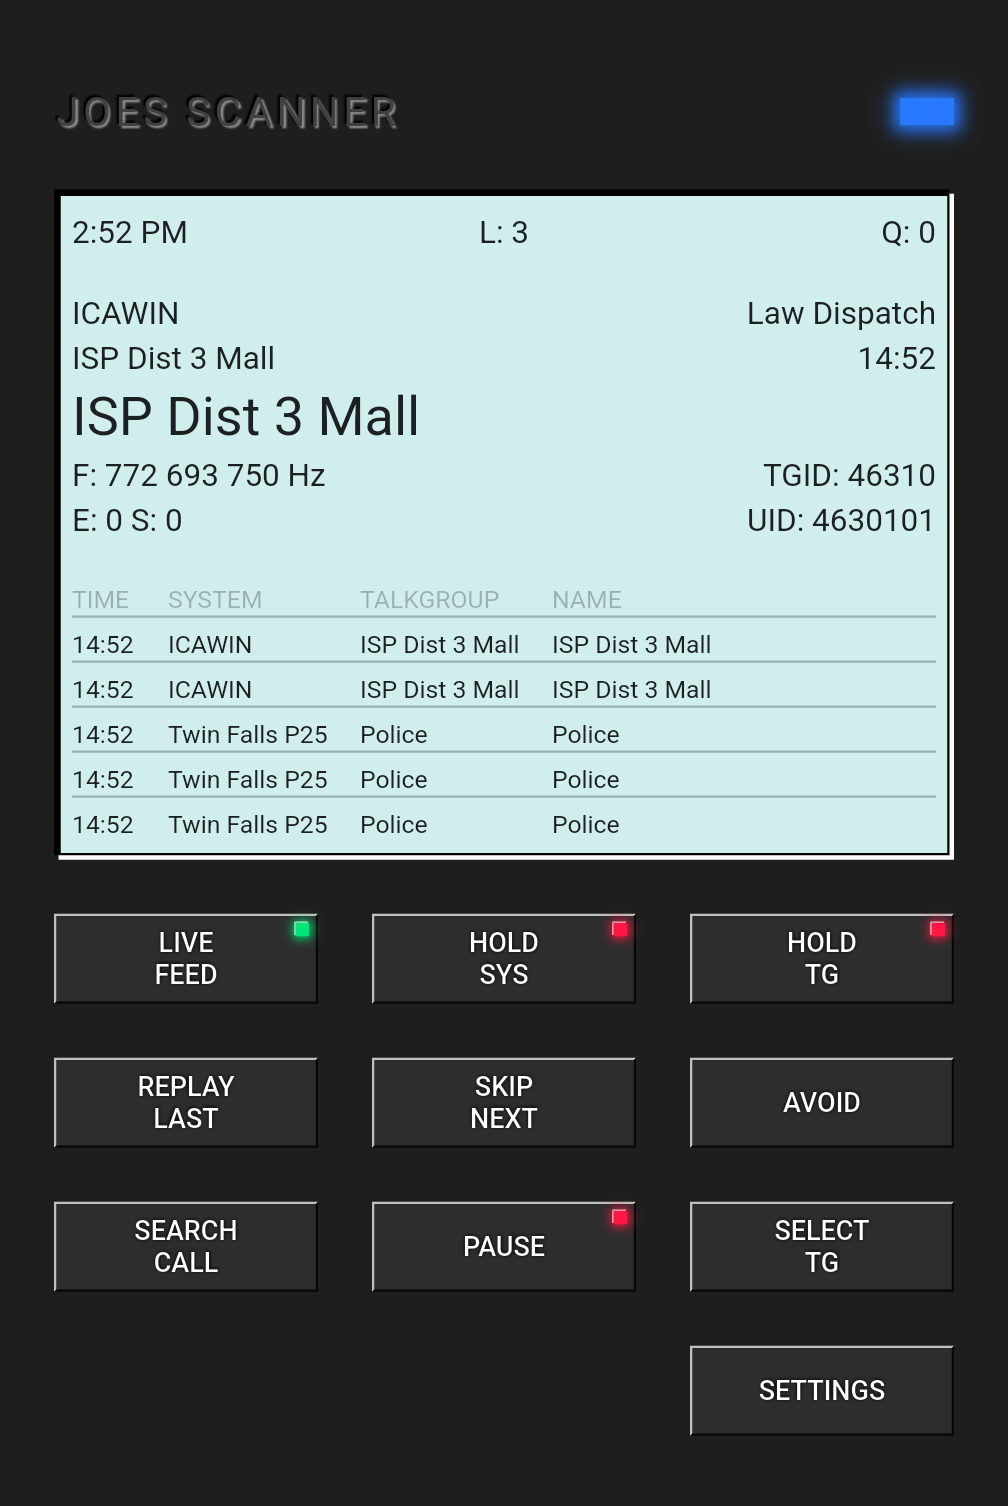Click the TALKGROUP column header
1008x1506 pixels.
click(428, 599)
